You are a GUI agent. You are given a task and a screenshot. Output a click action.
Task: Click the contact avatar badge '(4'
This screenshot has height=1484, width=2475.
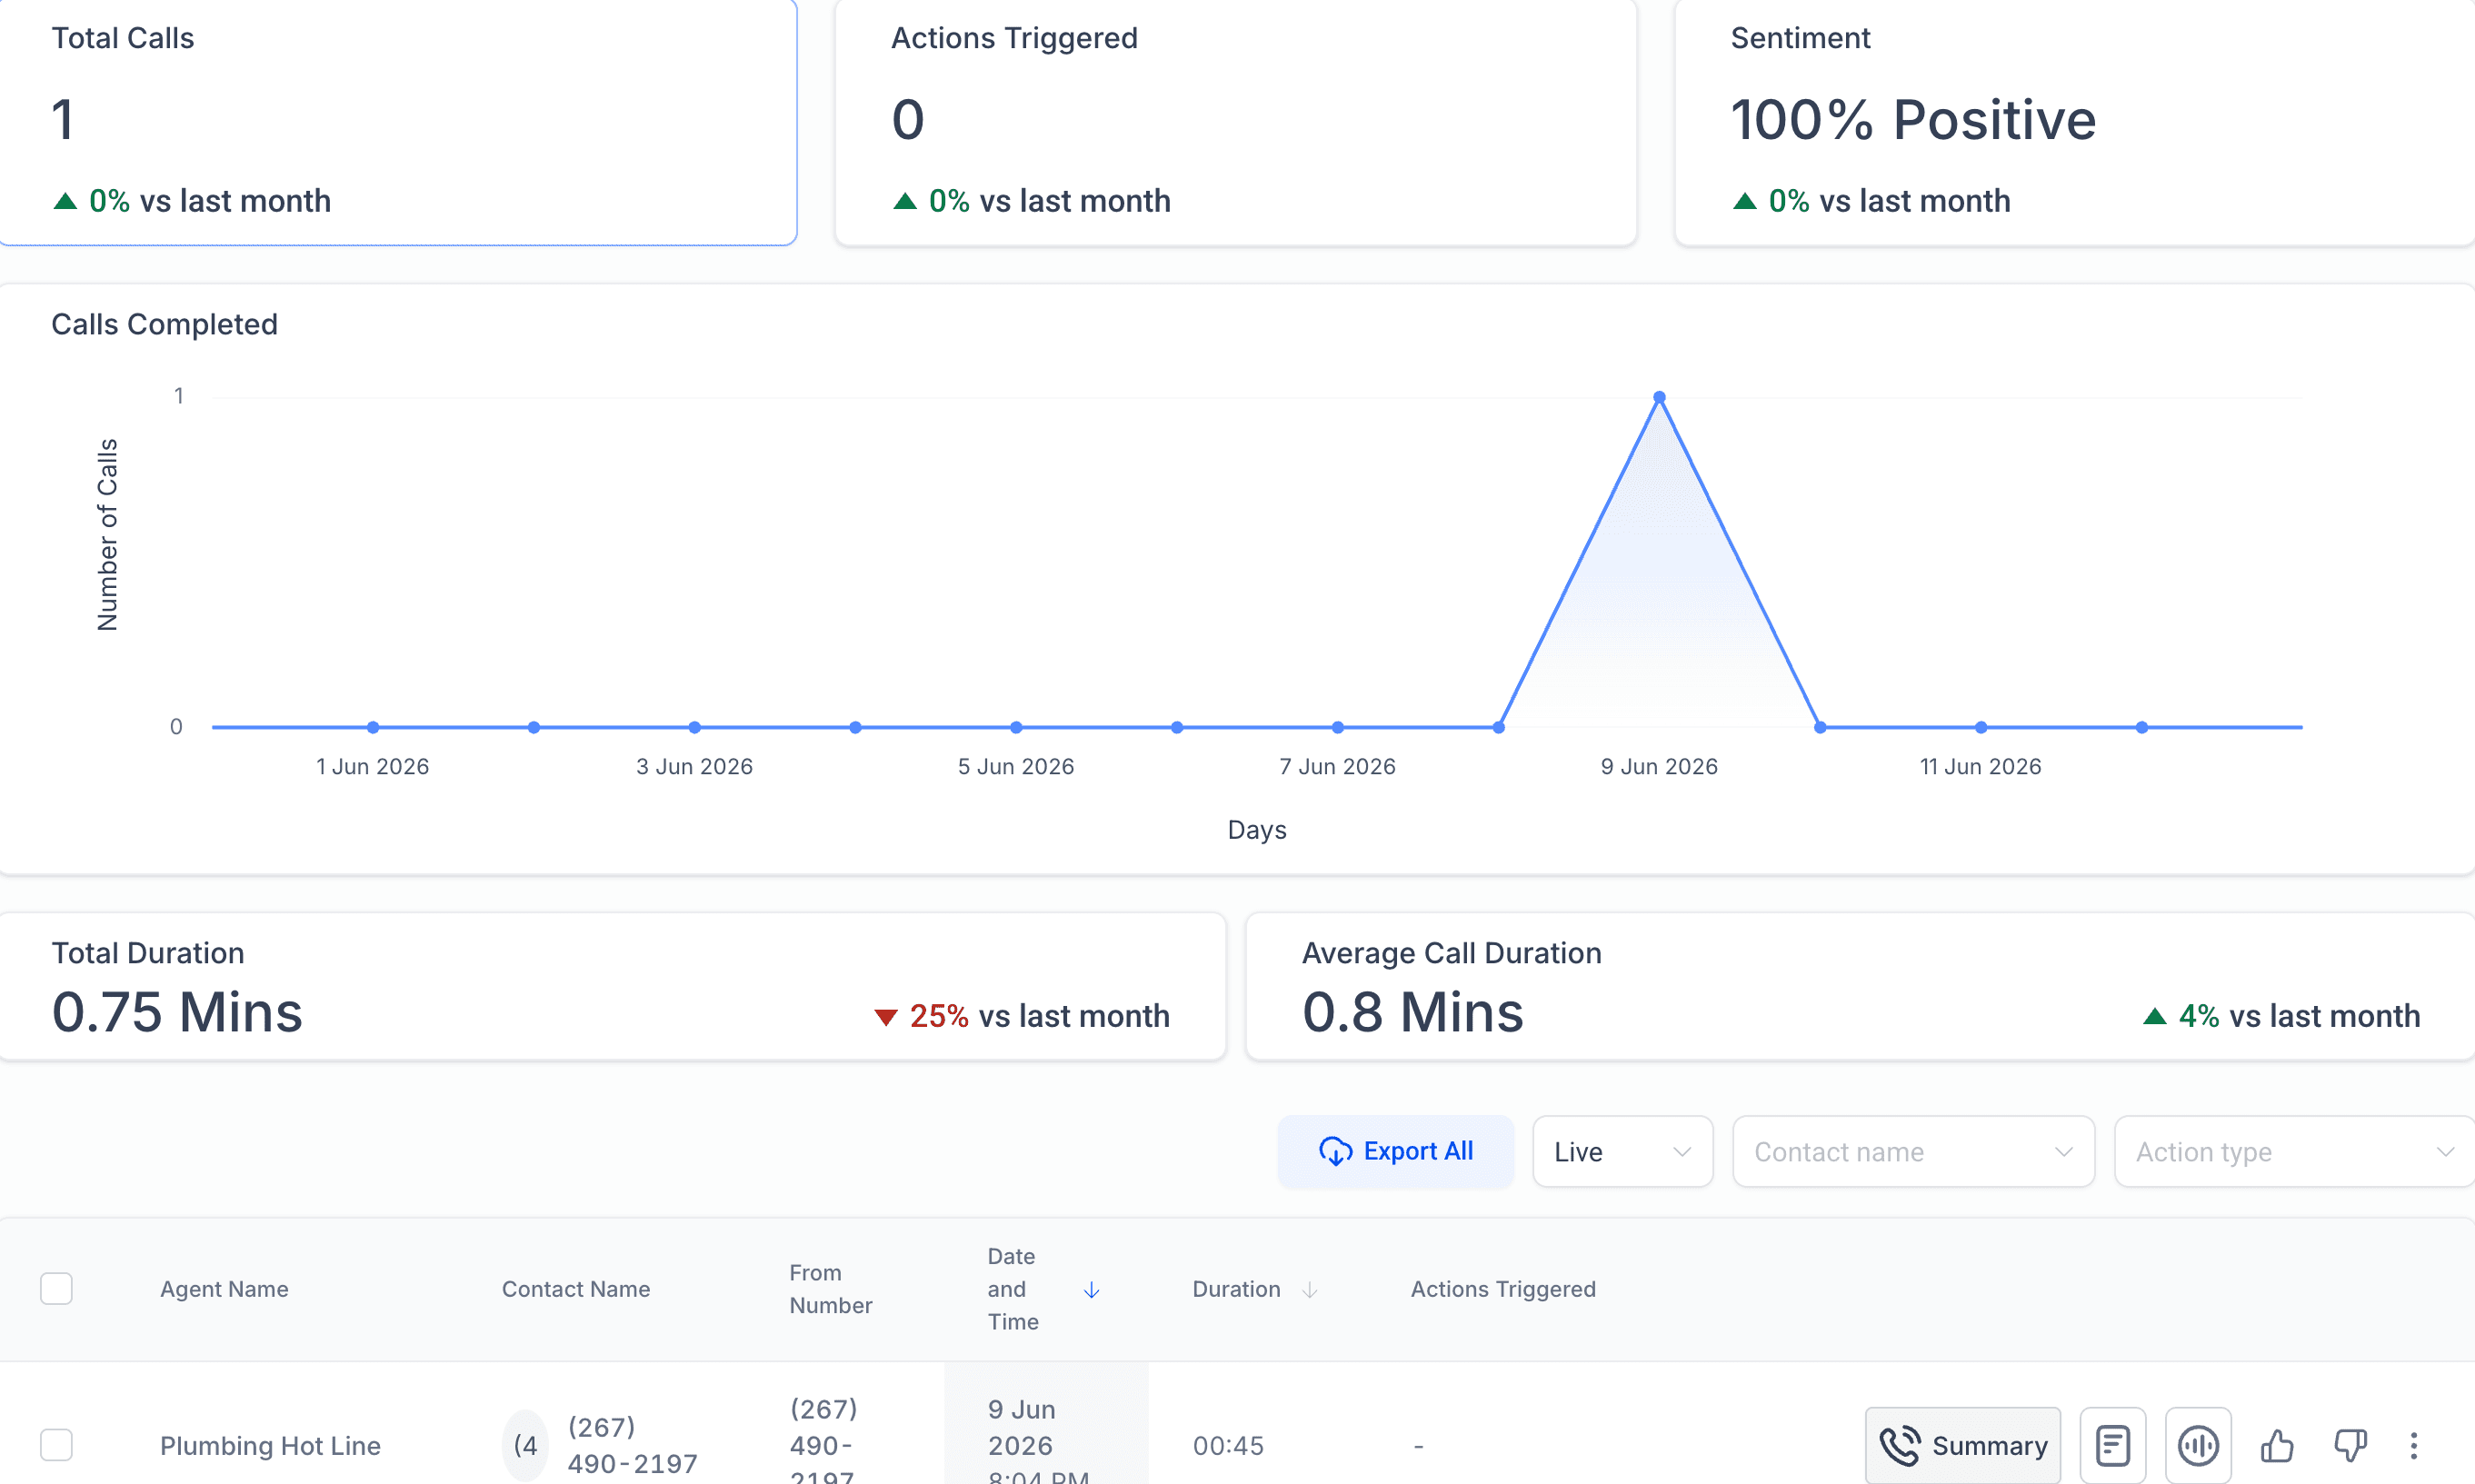pyautogui.click(x=525, y=1446)
